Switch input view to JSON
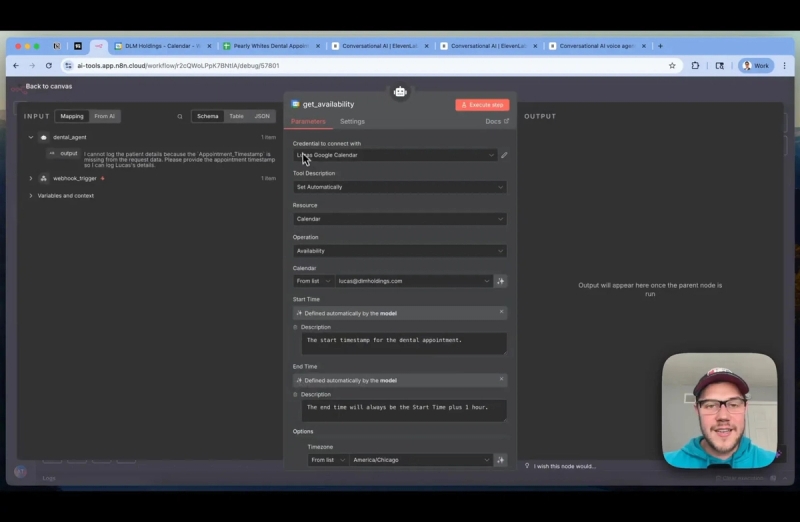Viewport: 800px width, 522px height. point(262,116)
